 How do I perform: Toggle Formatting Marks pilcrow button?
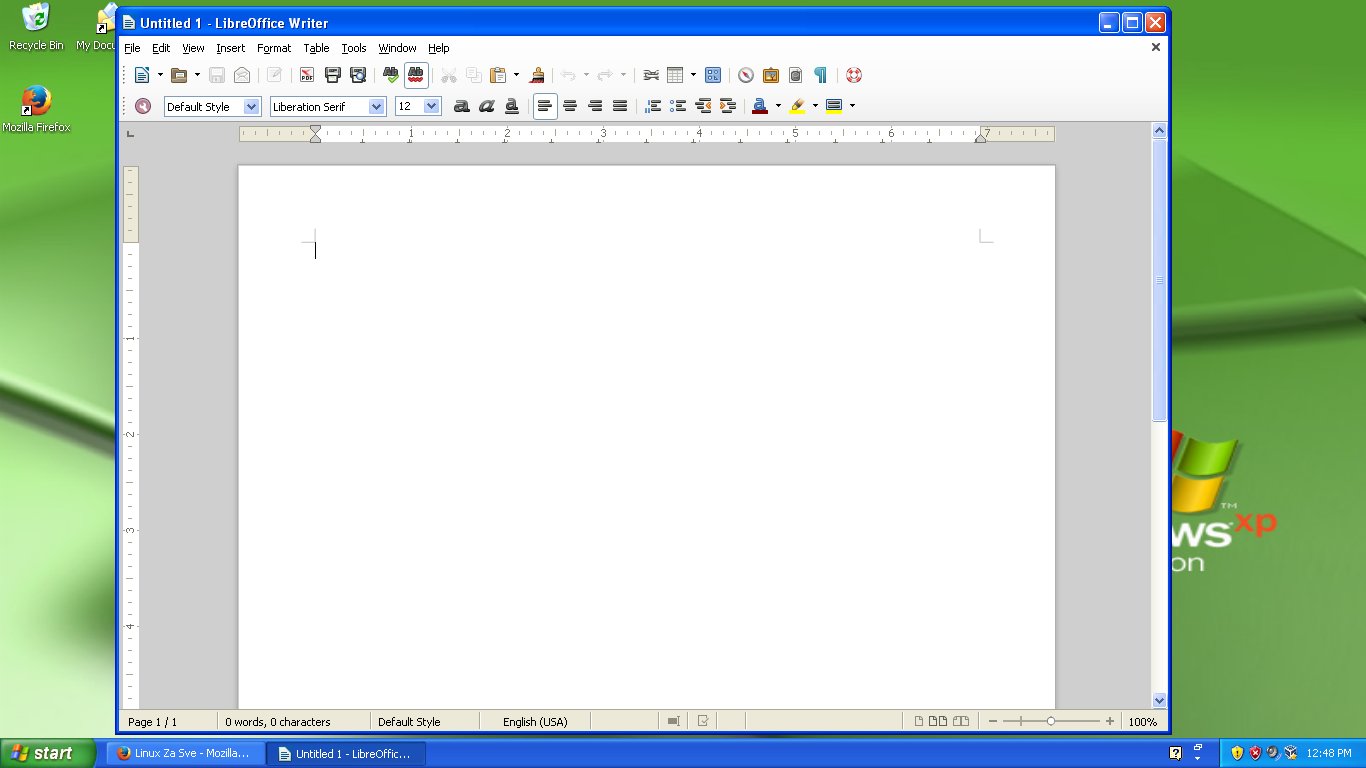pos(820,75)
